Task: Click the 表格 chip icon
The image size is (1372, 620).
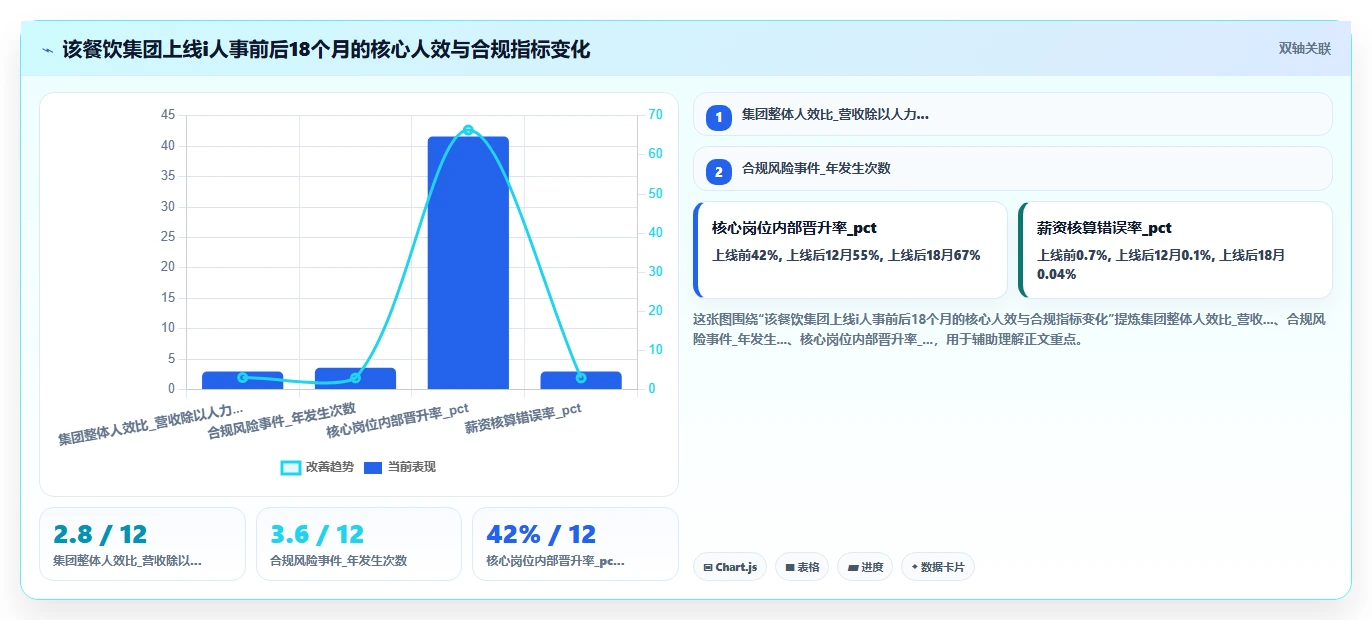Action: click(x=789, y=568)
